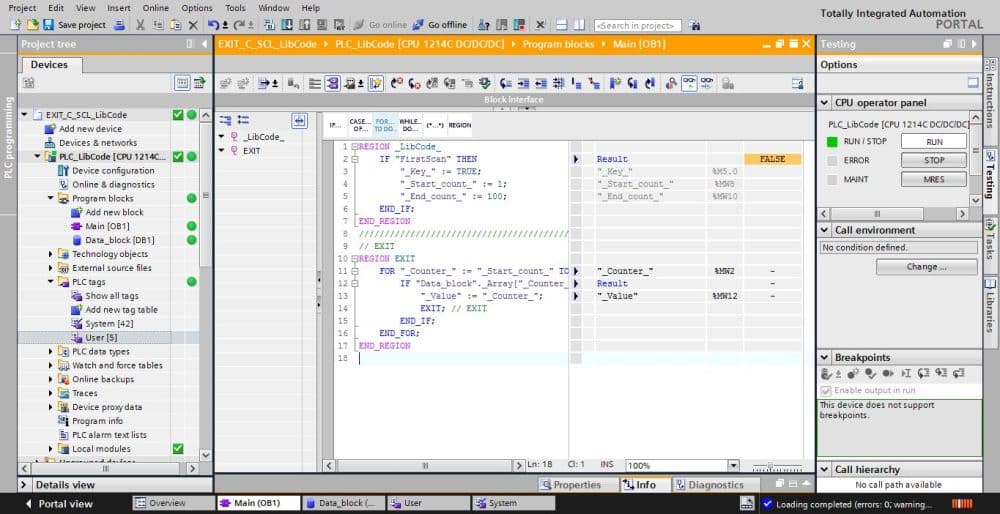Collapse the Call environment section
The height and width of the screenshot is (514, 1000).
pyautogui.click(x=825, y=230)
